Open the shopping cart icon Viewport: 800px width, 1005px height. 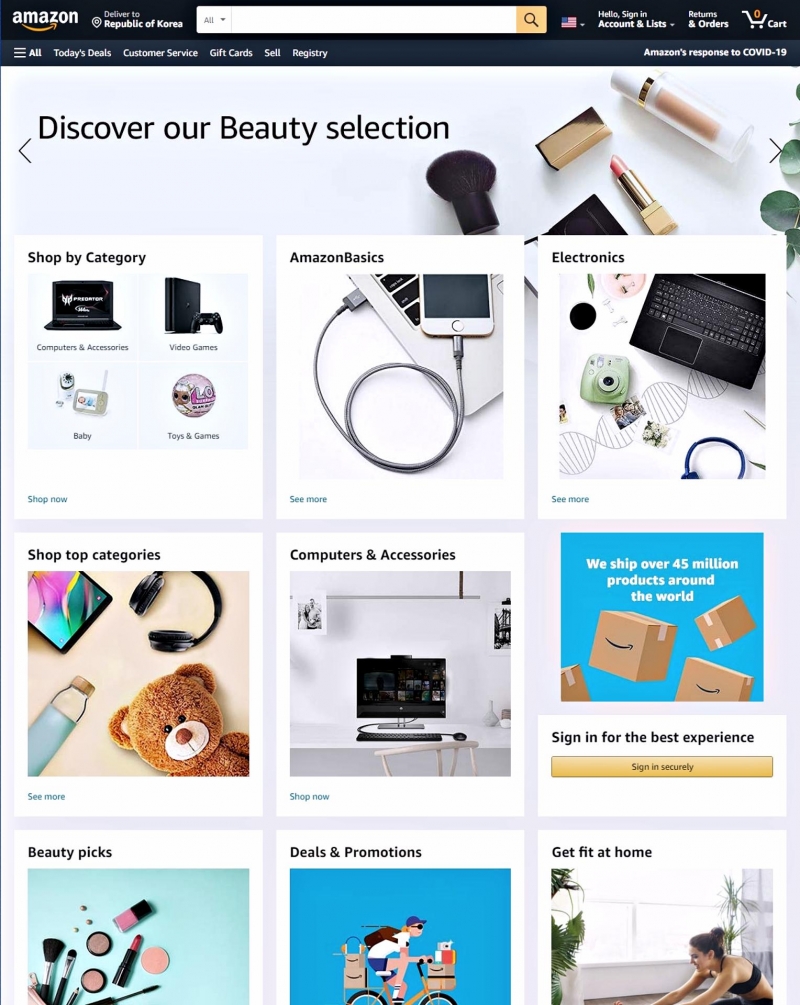pos(764,19)
